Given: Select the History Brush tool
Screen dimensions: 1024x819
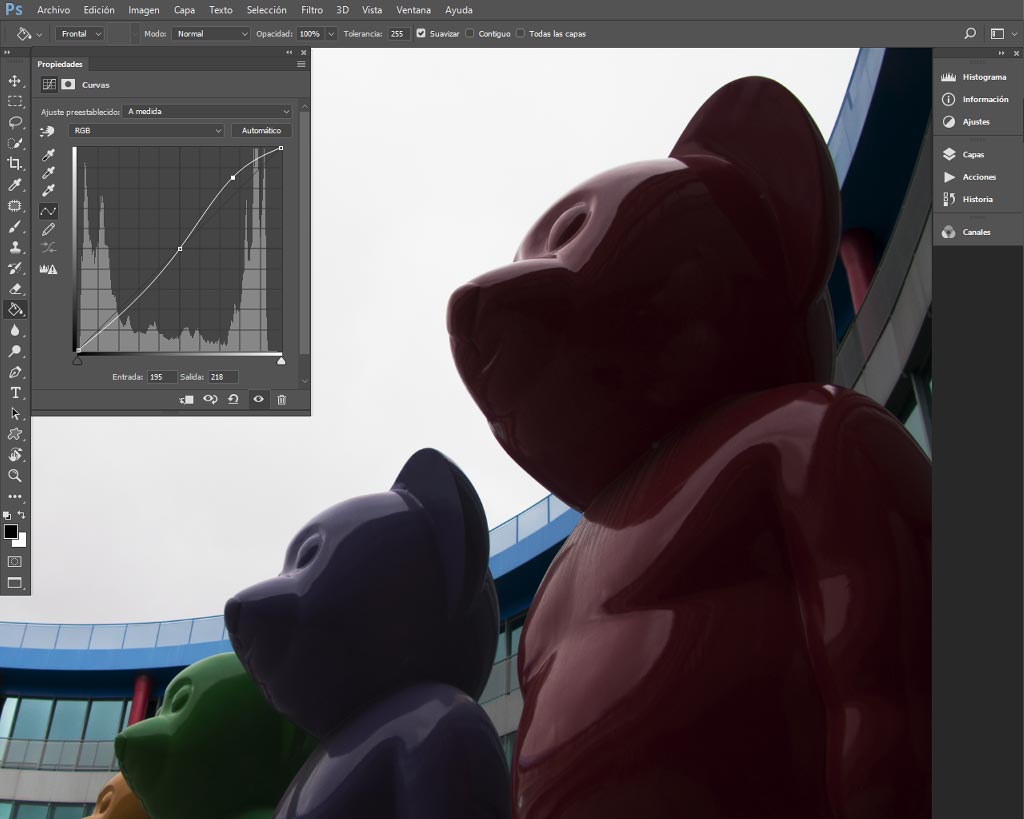Looking at the screenshot, I should point(14,268).
